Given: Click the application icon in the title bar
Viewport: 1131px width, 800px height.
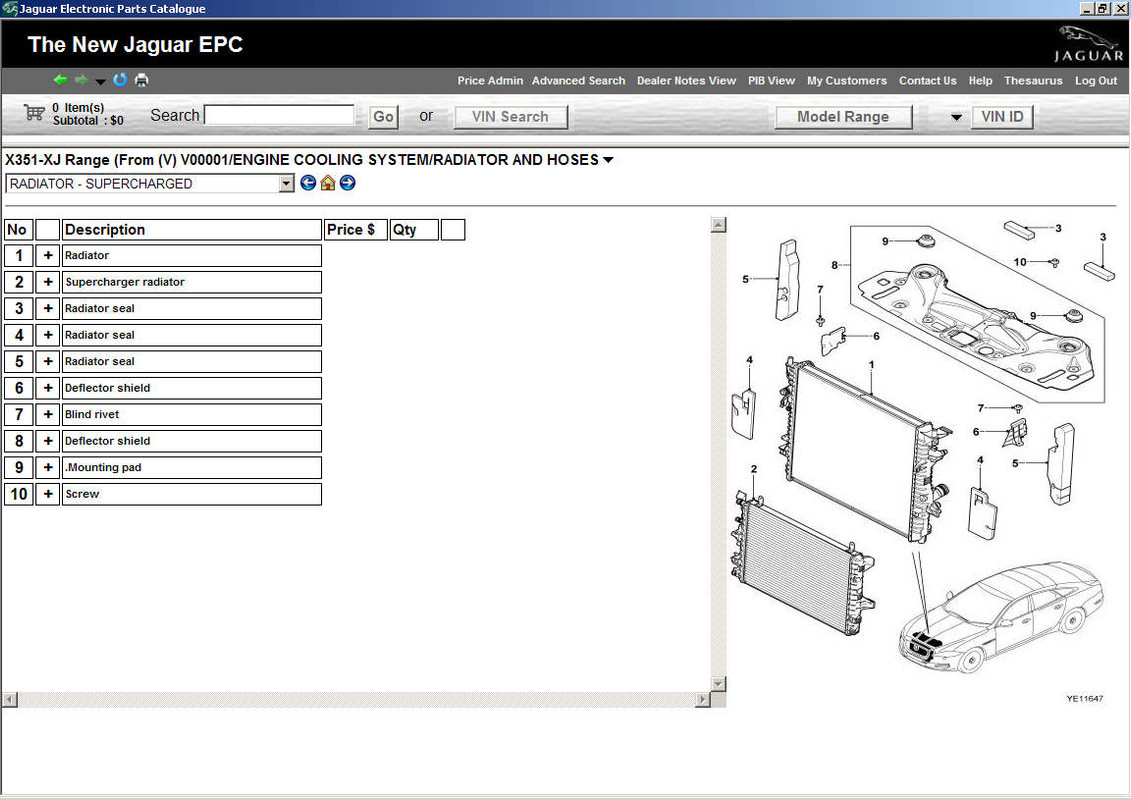Looking at the screenshot, I should pos(9,9).
